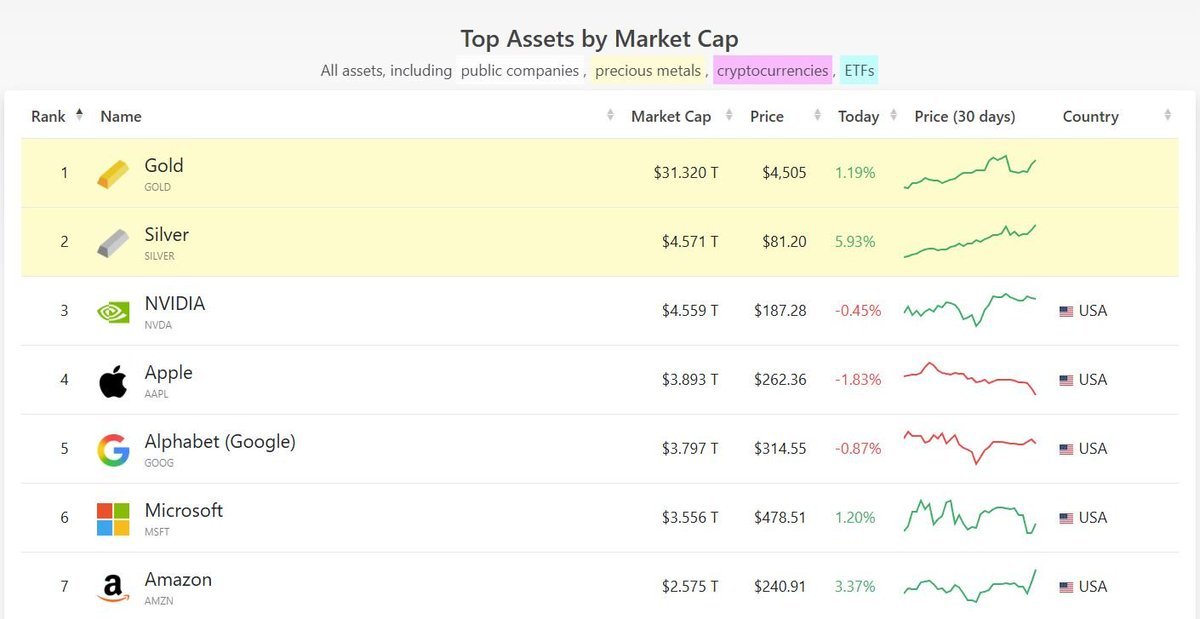Toggle the cryptocurrencies filter

coord(772,71)
